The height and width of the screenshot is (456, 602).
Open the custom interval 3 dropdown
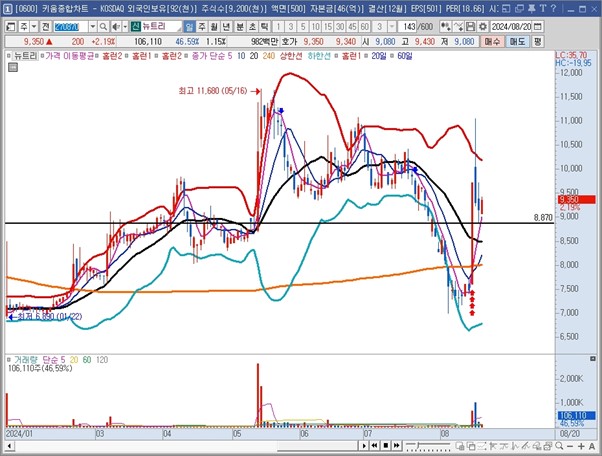(392, 26)
